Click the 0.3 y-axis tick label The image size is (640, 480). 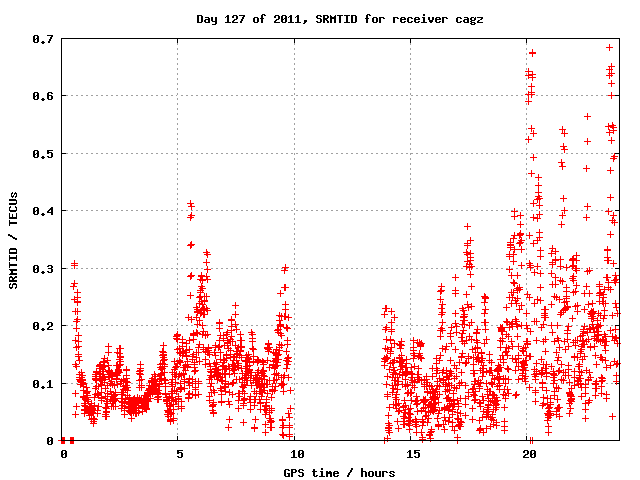42,268
